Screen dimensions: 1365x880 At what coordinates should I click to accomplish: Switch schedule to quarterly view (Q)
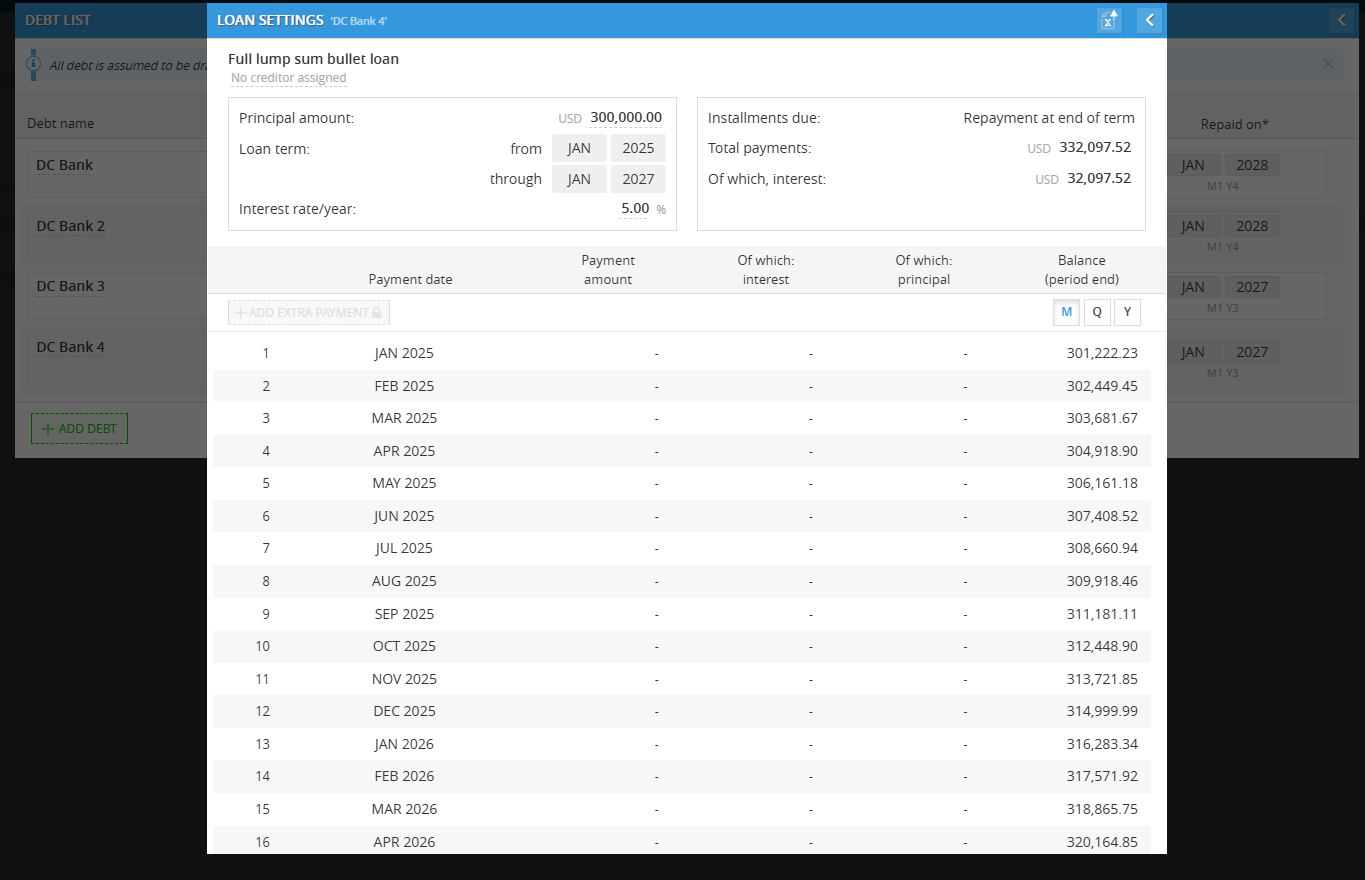point(1097,312)
